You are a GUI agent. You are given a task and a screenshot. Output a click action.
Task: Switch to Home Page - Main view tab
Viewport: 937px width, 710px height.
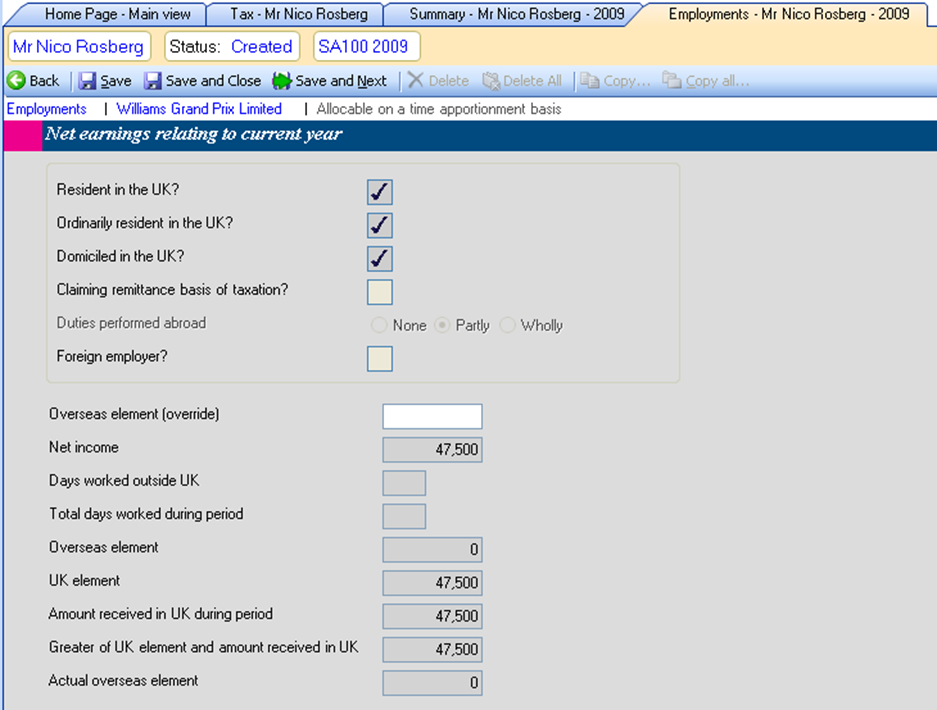tap(117, 14)
